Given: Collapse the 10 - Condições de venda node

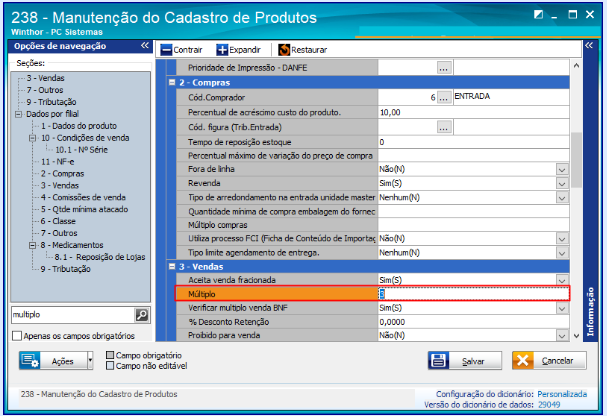Looking at the screenshot, I should 33,138.
